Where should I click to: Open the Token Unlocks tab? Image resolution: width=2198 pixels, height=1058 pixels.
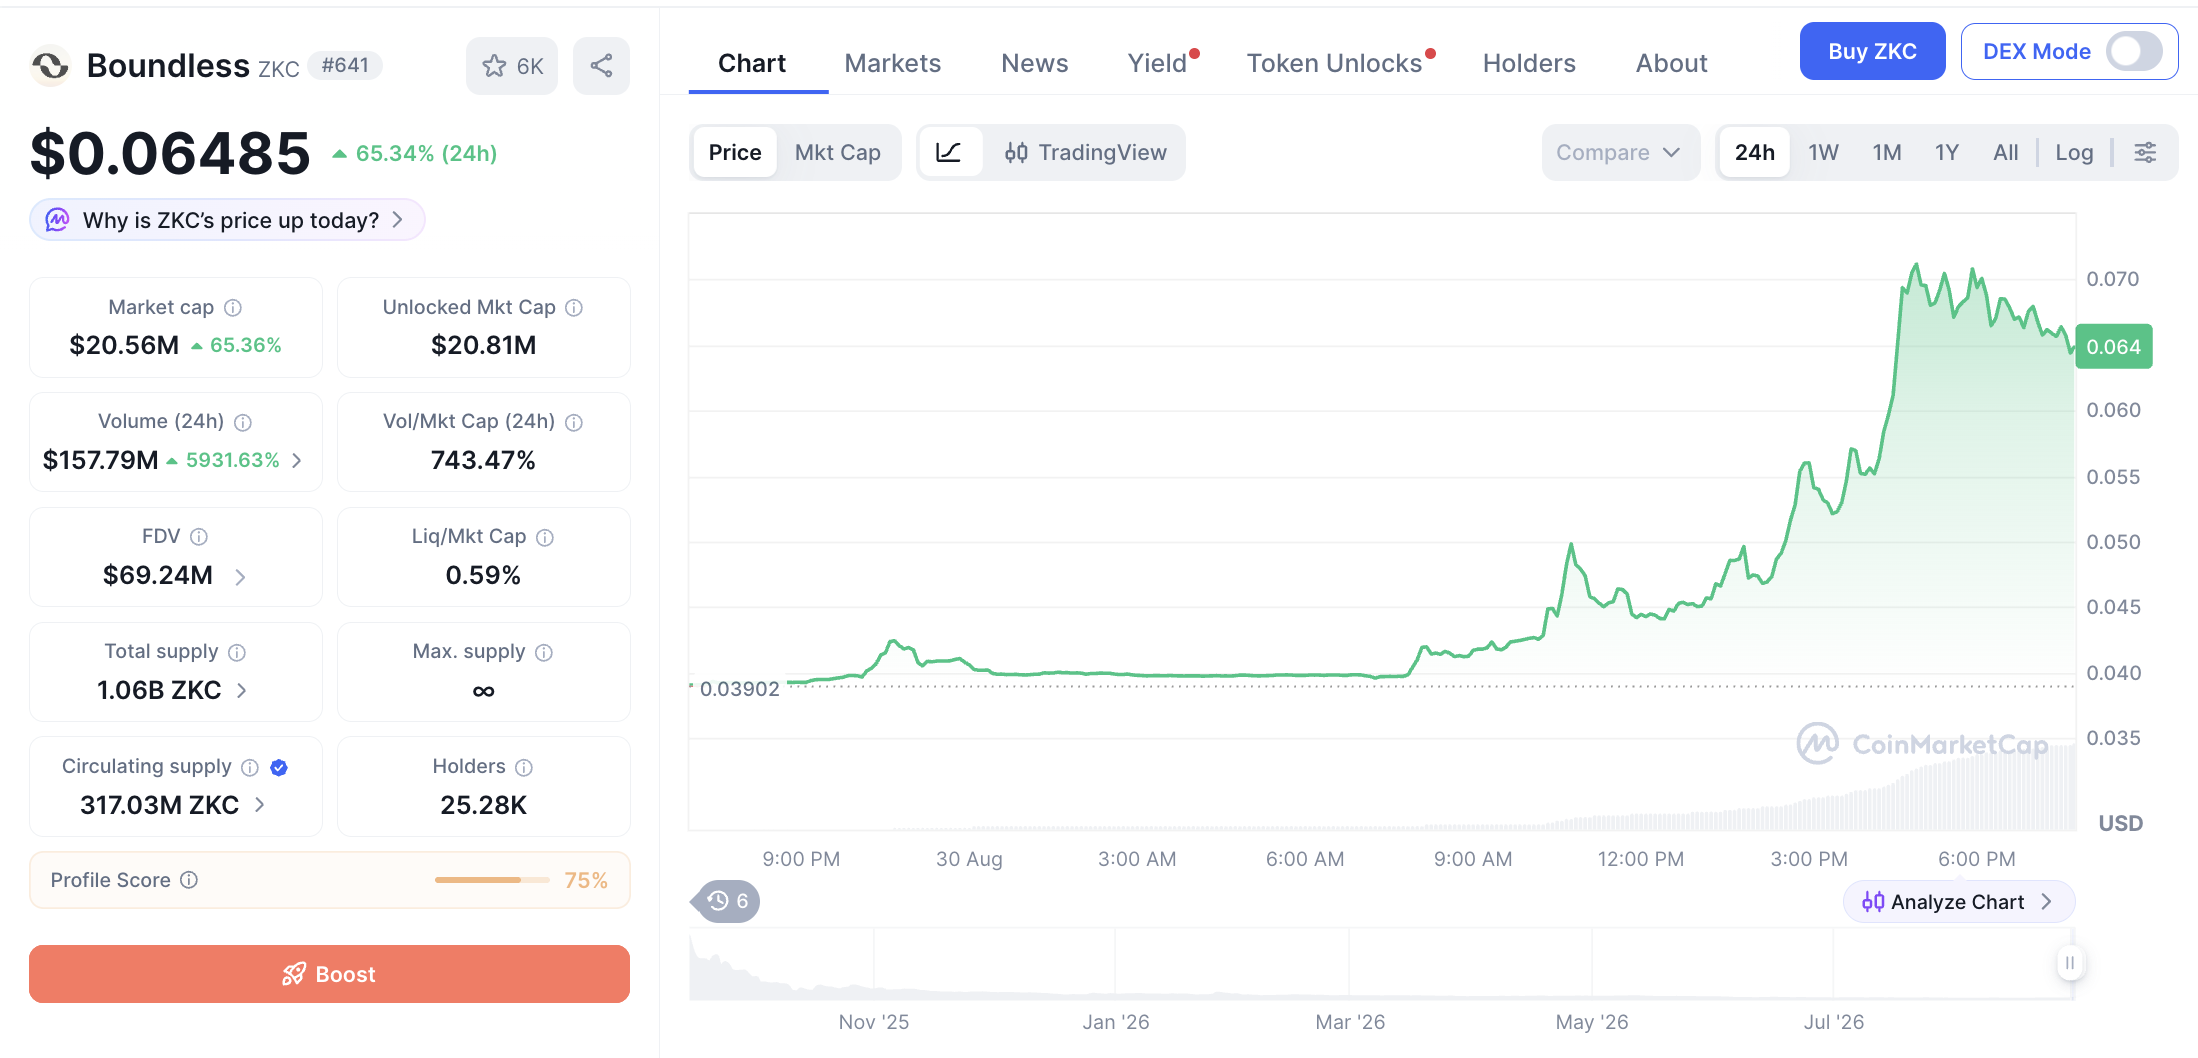tap(1334, 63)
